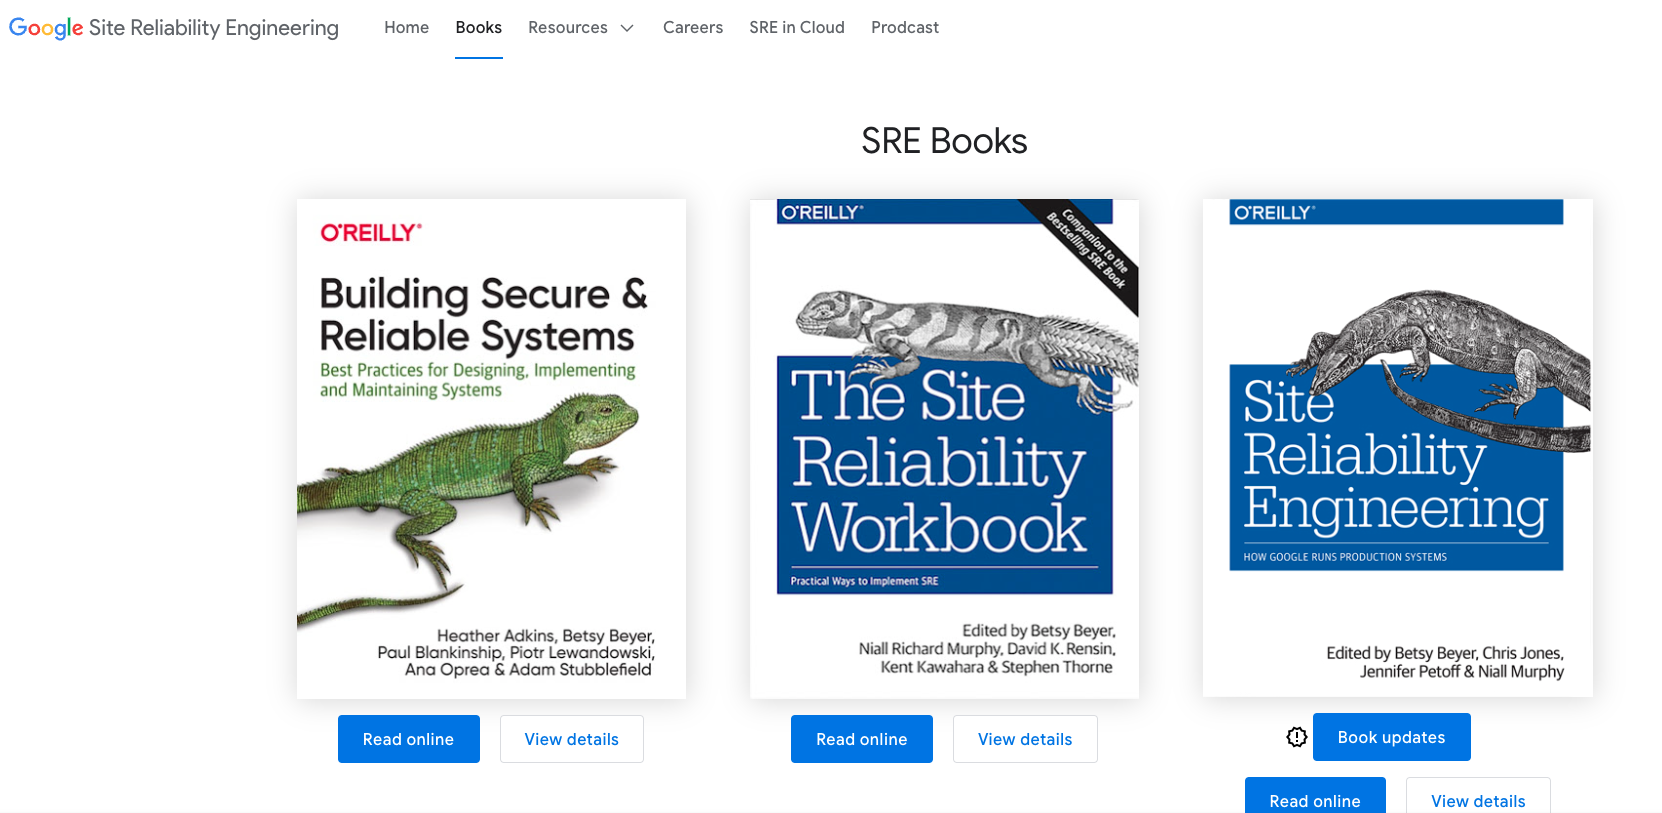Viewport: 1662px width, 813px height.
Task: View details for Building Secure & Reliable Systems
Action: (x=572, y=739)
